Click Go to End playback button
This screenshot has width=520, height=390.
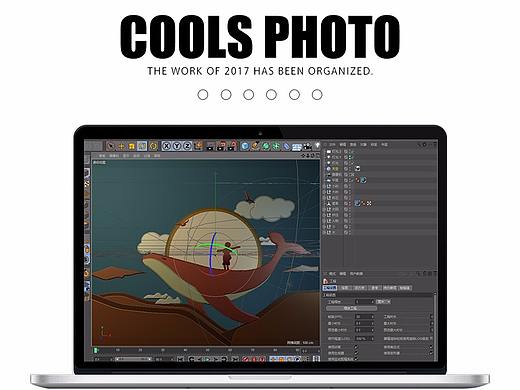pyautogui.click(x=235, y=359)
